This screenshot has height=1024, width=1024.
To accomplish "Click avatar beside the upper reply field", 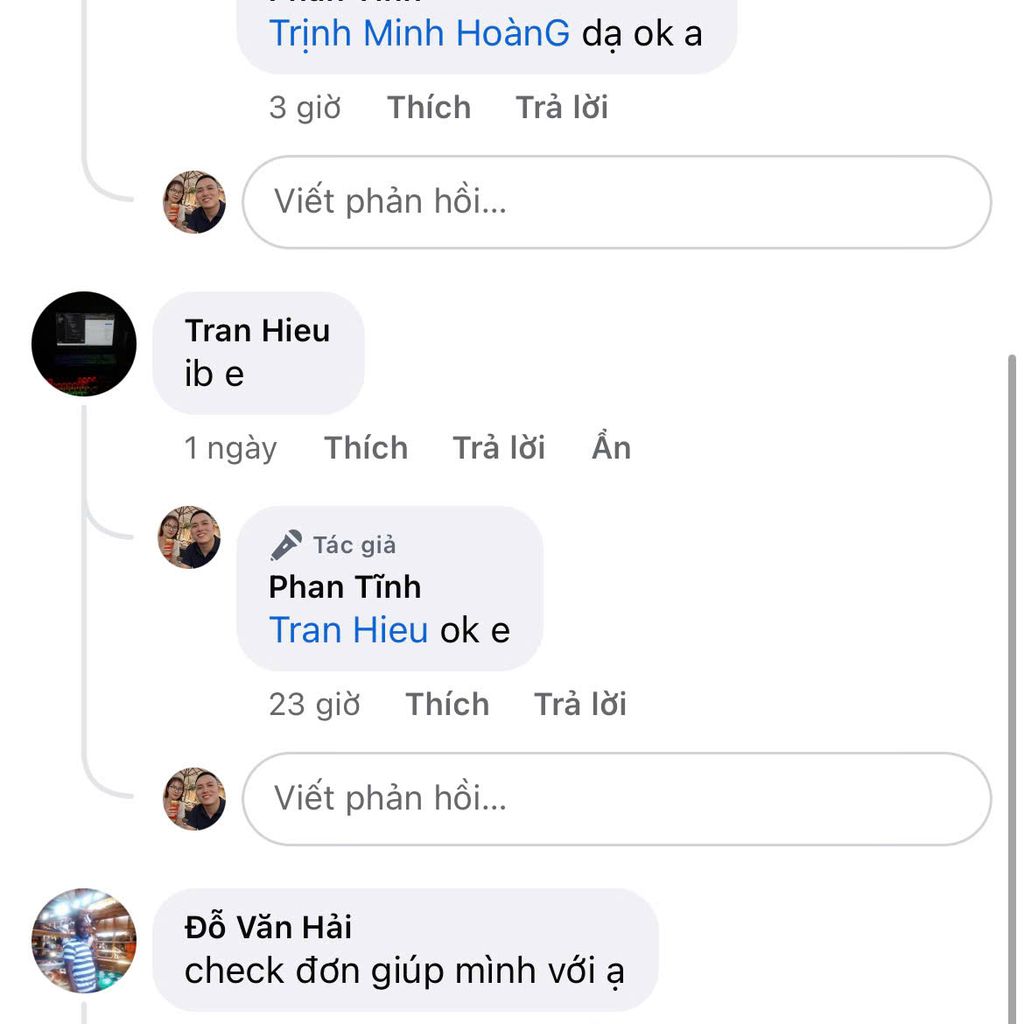I will click(194, 202).
